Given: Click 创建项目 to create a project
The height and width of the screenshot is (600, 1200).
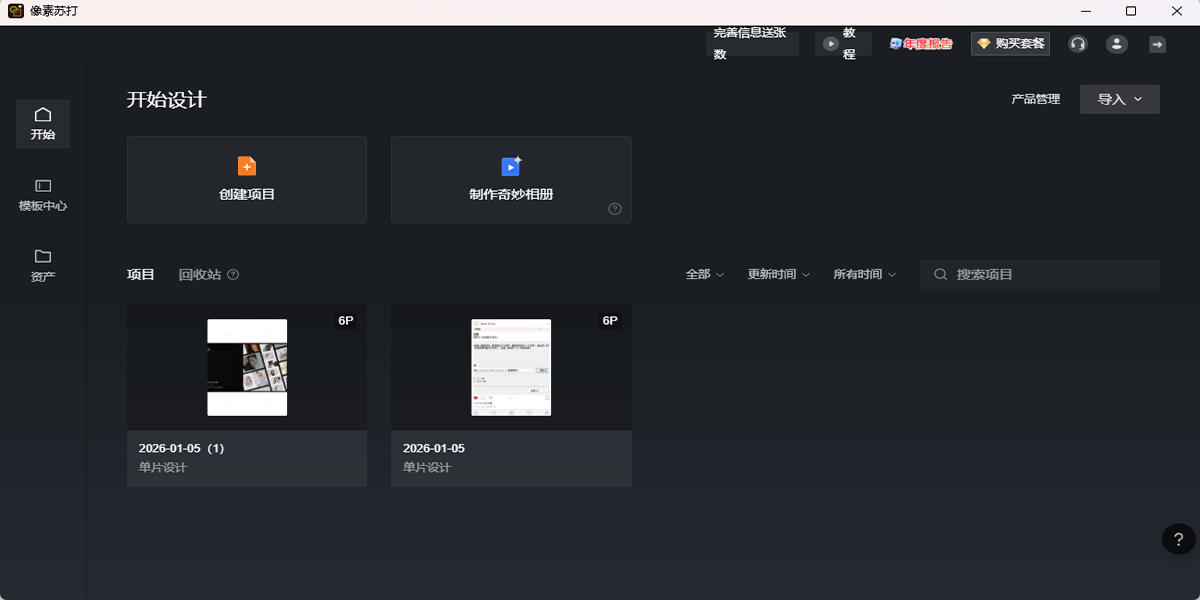Looking at the screenshot, I should [x=246, y=180].
